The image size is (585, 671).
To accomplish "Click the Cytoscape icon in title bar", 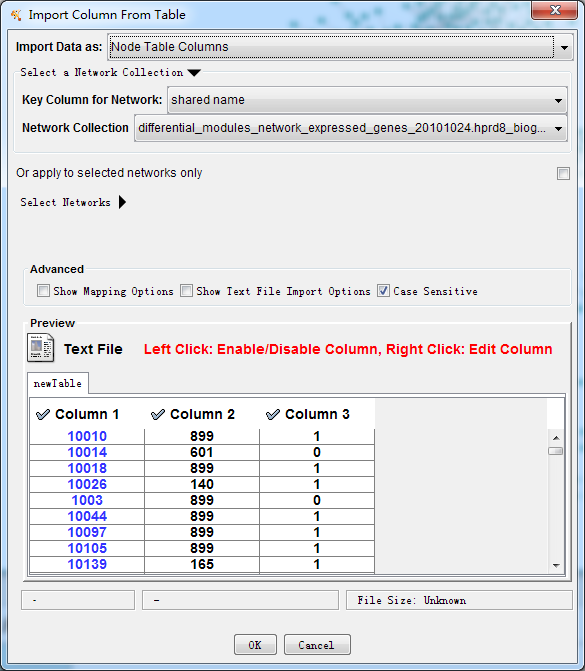I will [16, 15].
